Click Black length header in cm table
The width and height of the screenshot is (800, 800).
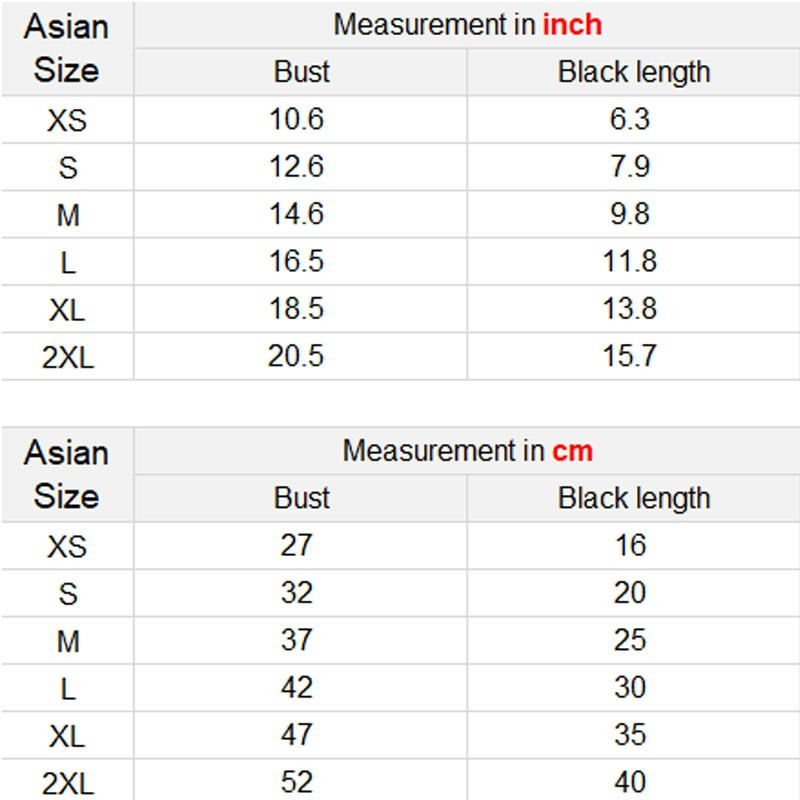[634, 498]
